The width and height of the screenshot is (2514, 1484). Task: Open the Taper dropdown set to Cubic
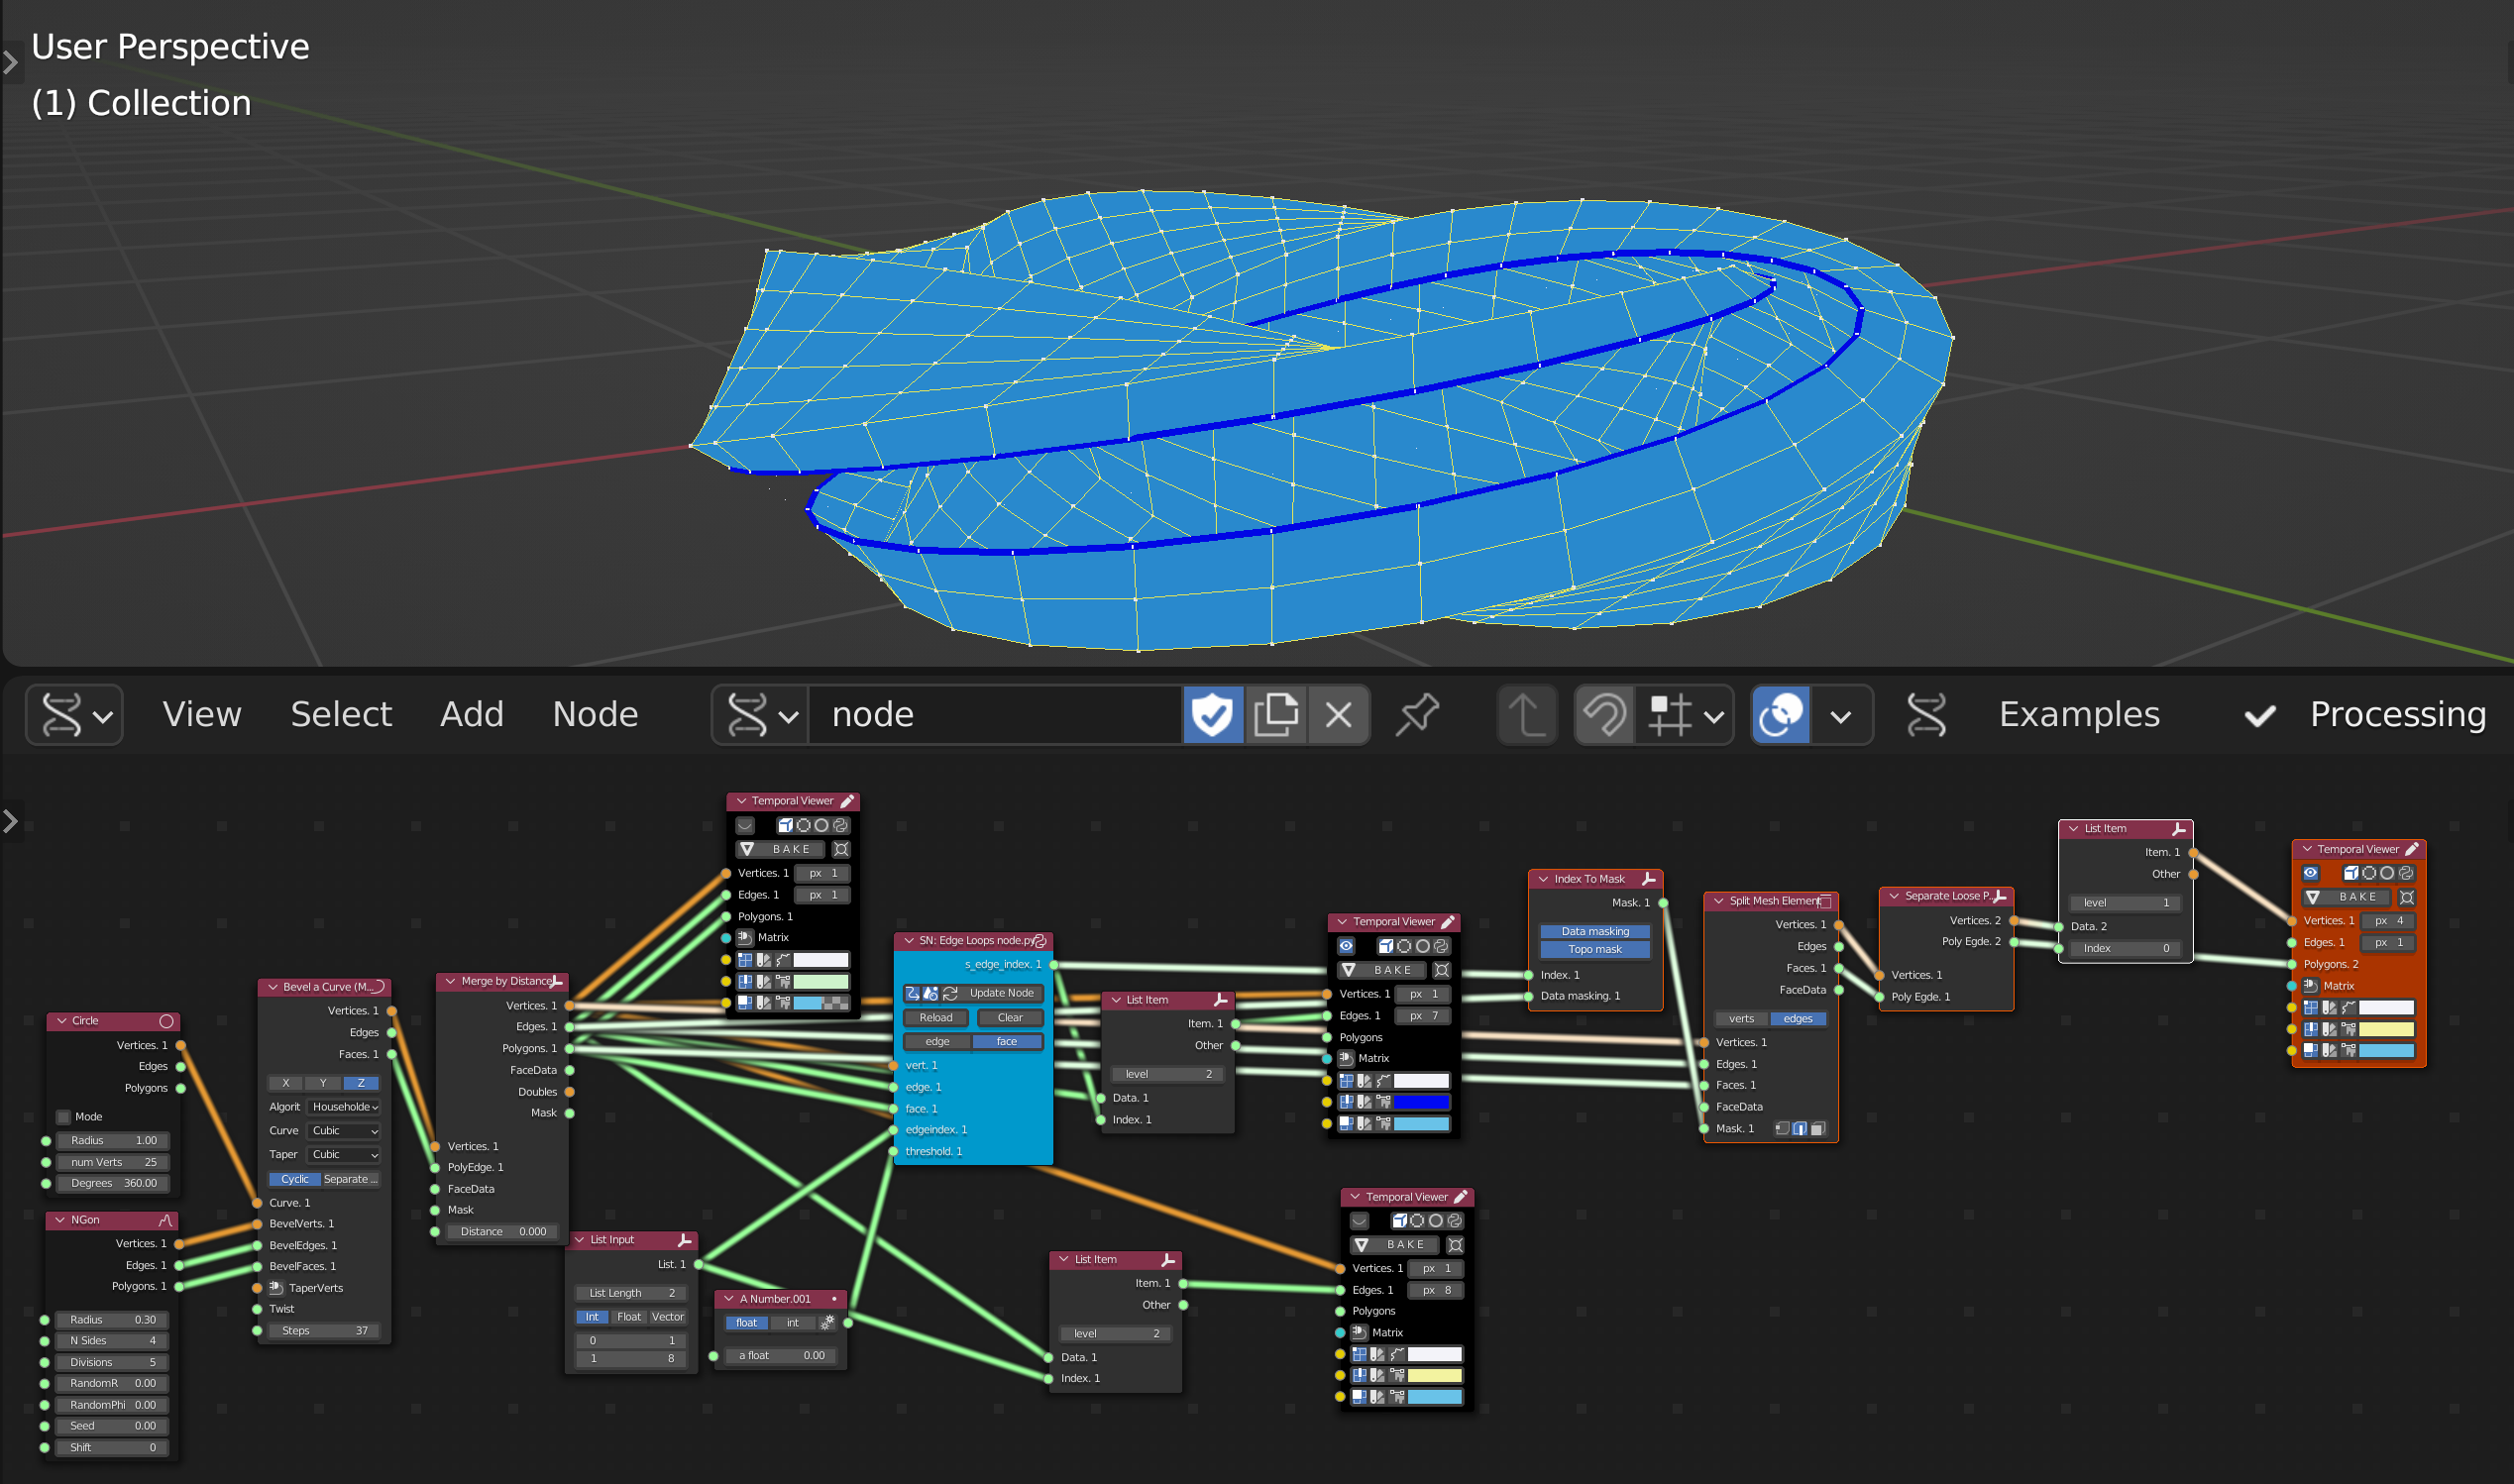343,1154
